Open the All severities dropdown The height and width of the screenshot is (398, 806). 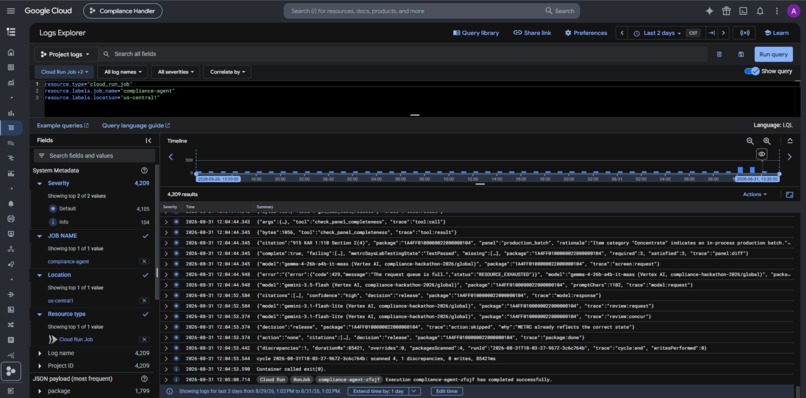pos(175,72)
